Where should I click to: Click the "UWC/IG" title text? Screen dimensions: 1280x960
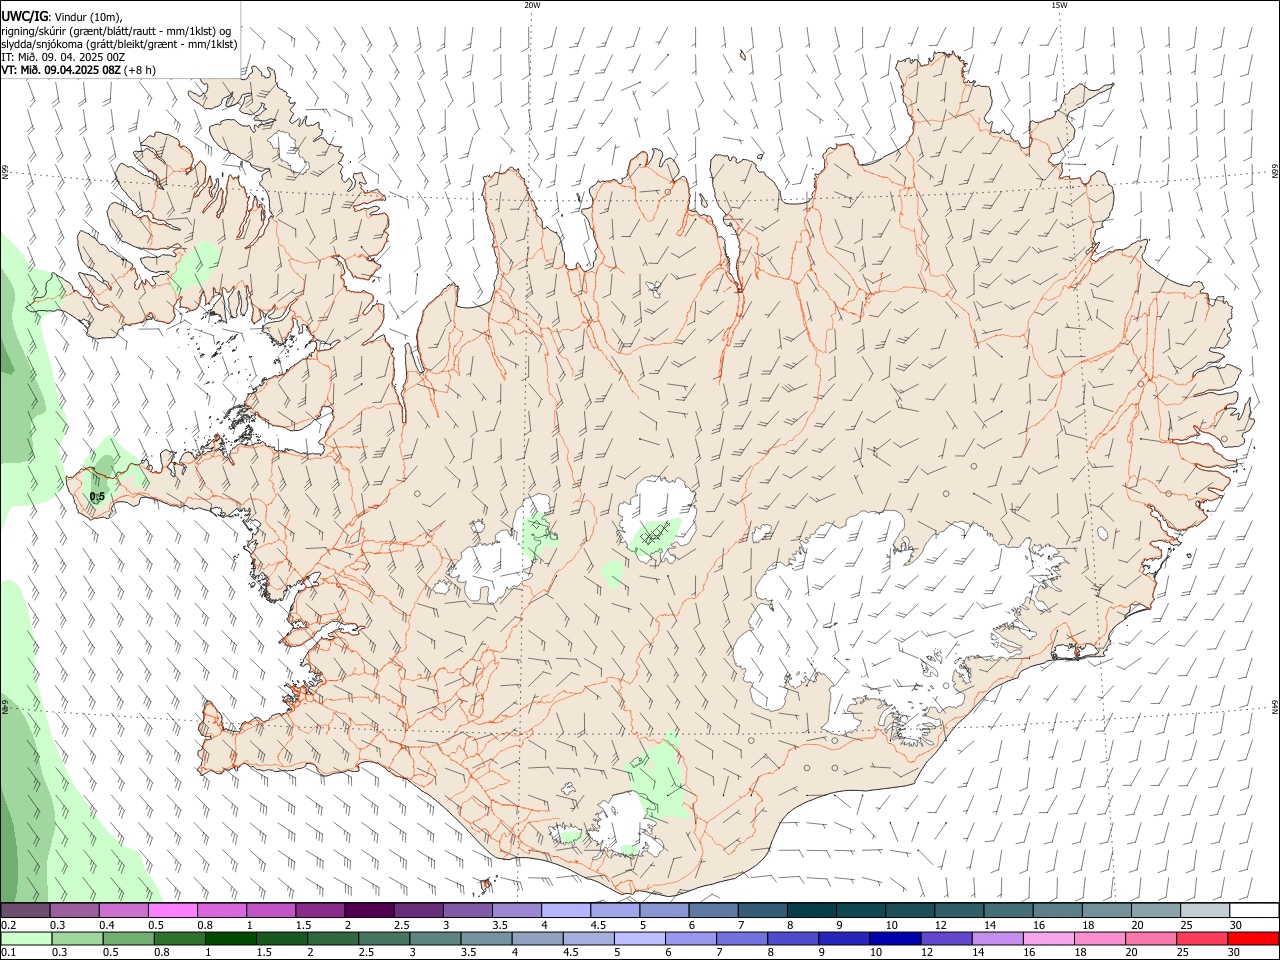pyautogui.click(x=25, y=16)
